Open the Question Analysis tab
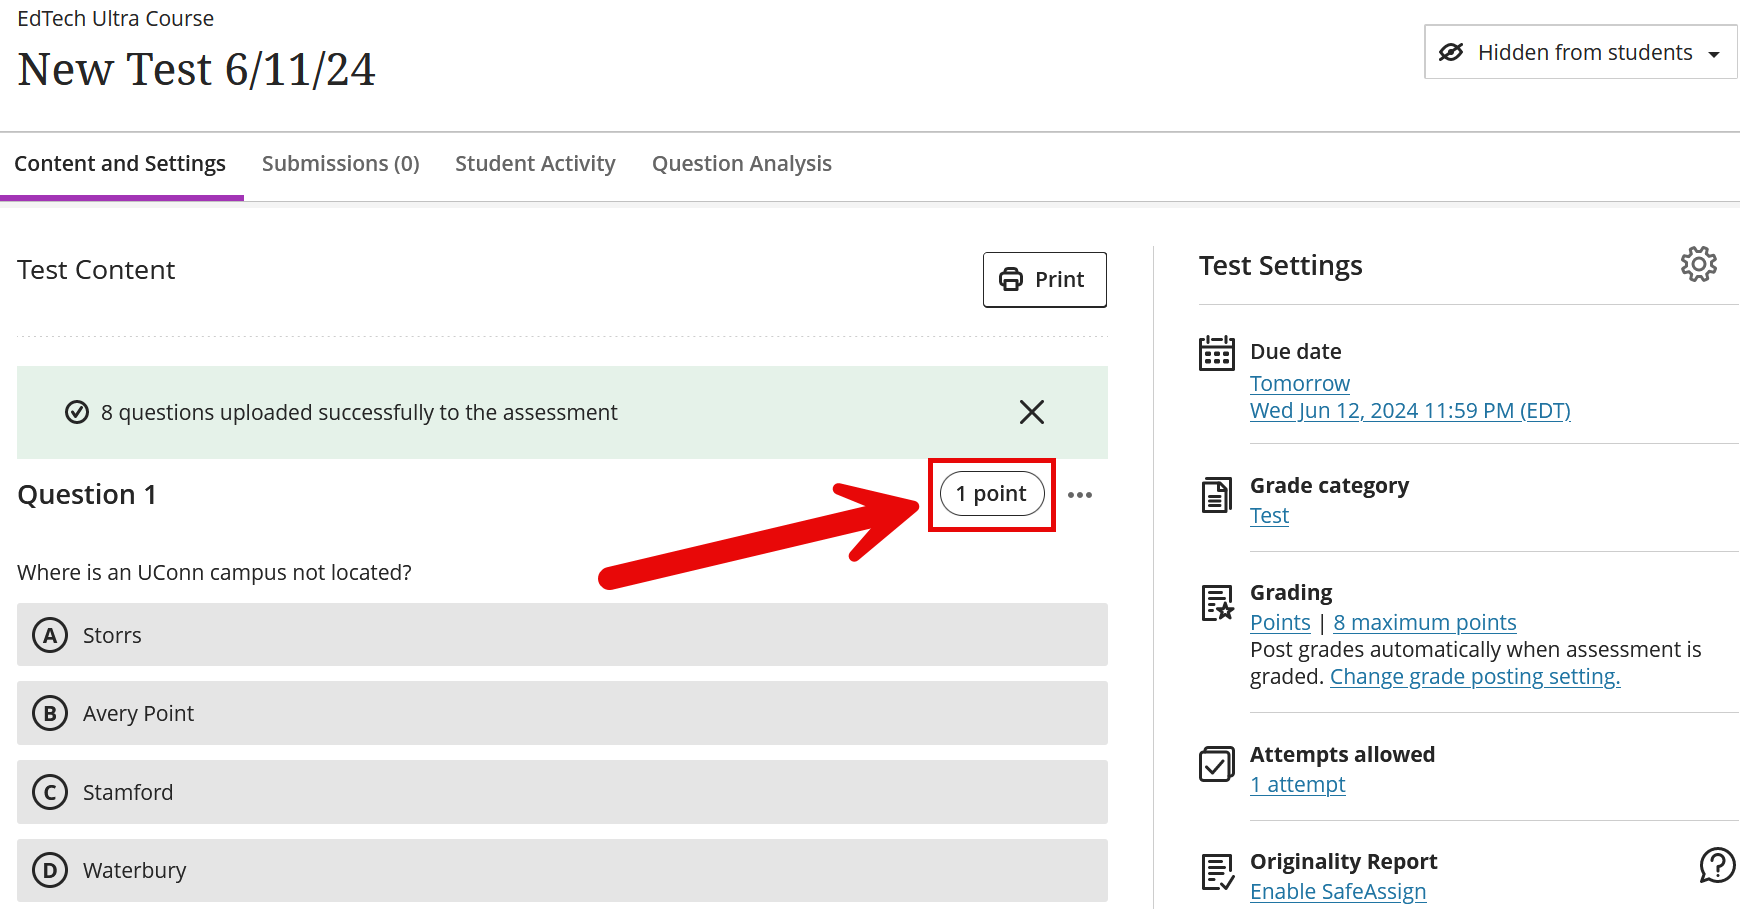The height and width of the screenshot is (909, 1740). [x=741, y=164]
